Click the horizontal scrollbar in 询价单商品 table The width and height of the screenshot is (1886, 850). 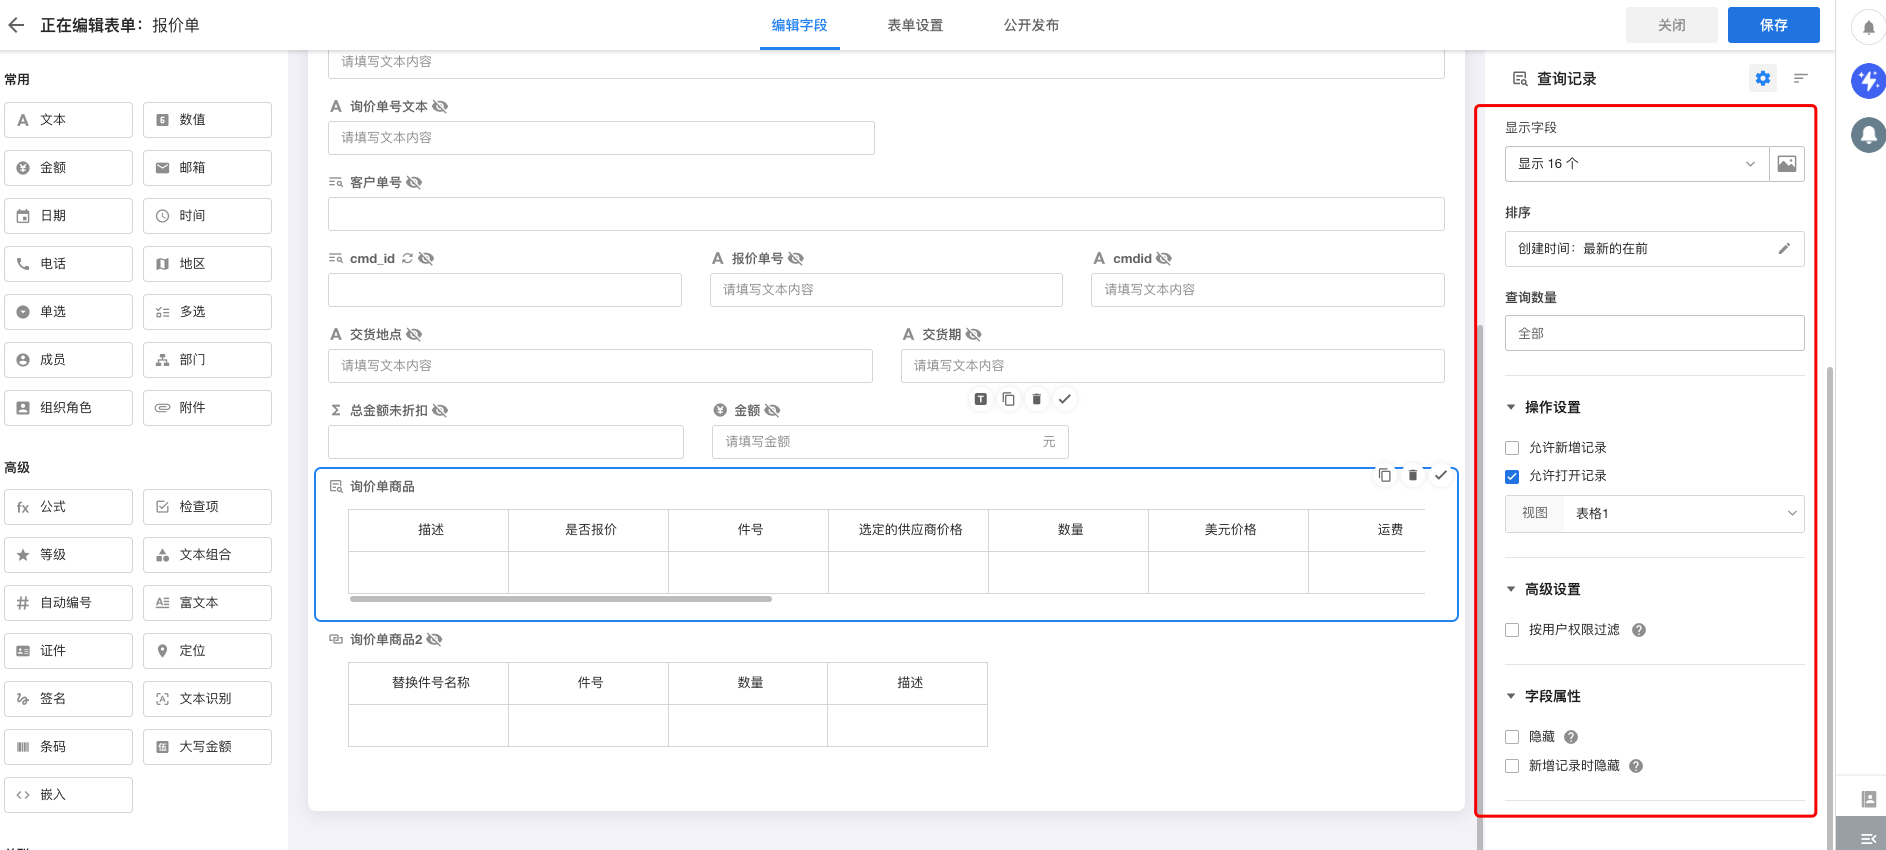[560, 599]
